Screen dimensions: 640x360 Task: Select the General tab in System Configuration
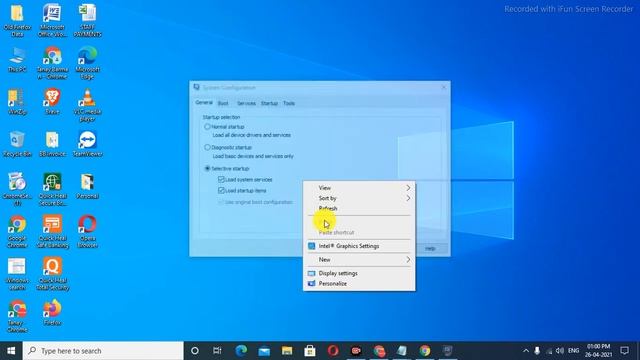click(x=204, y=102)
